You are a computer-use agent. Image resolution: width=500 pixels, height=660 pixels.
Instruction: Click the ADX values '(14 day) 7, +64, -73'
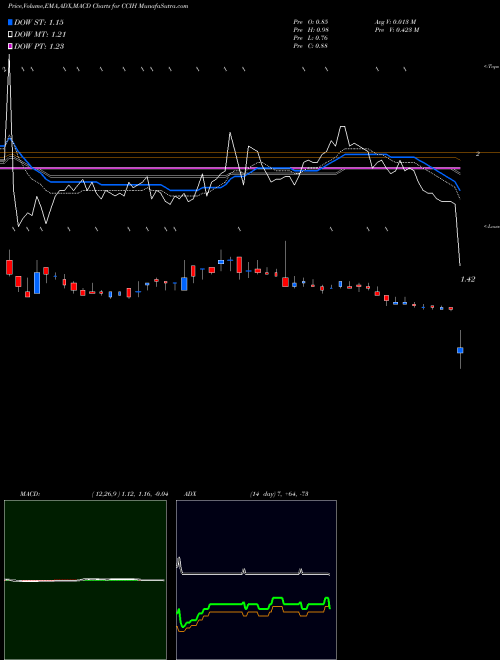tap(279, 494)
